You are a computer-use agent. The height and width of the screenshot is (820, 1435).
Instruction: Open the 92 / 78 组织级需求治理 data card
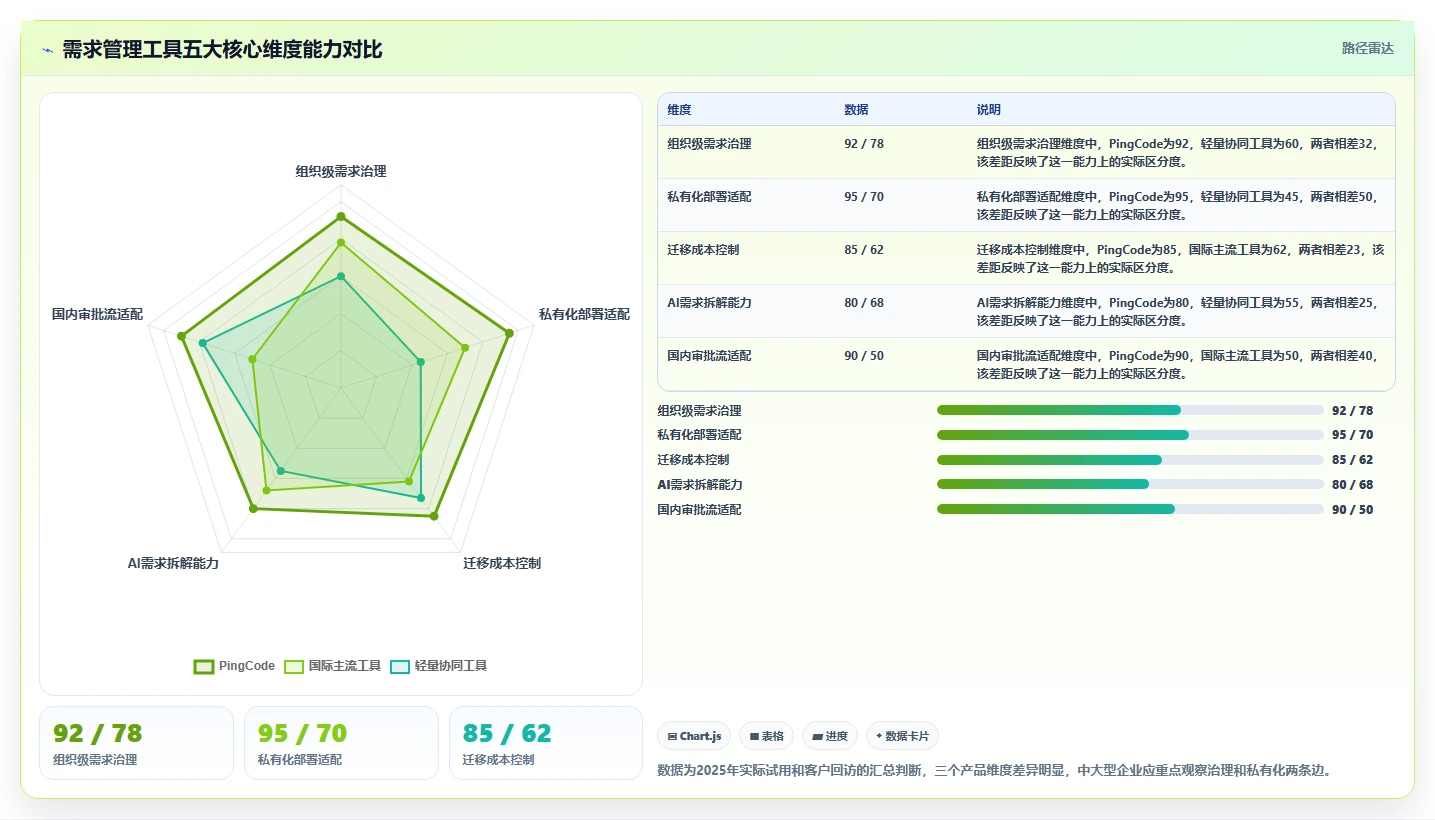(x=136, y=743)
